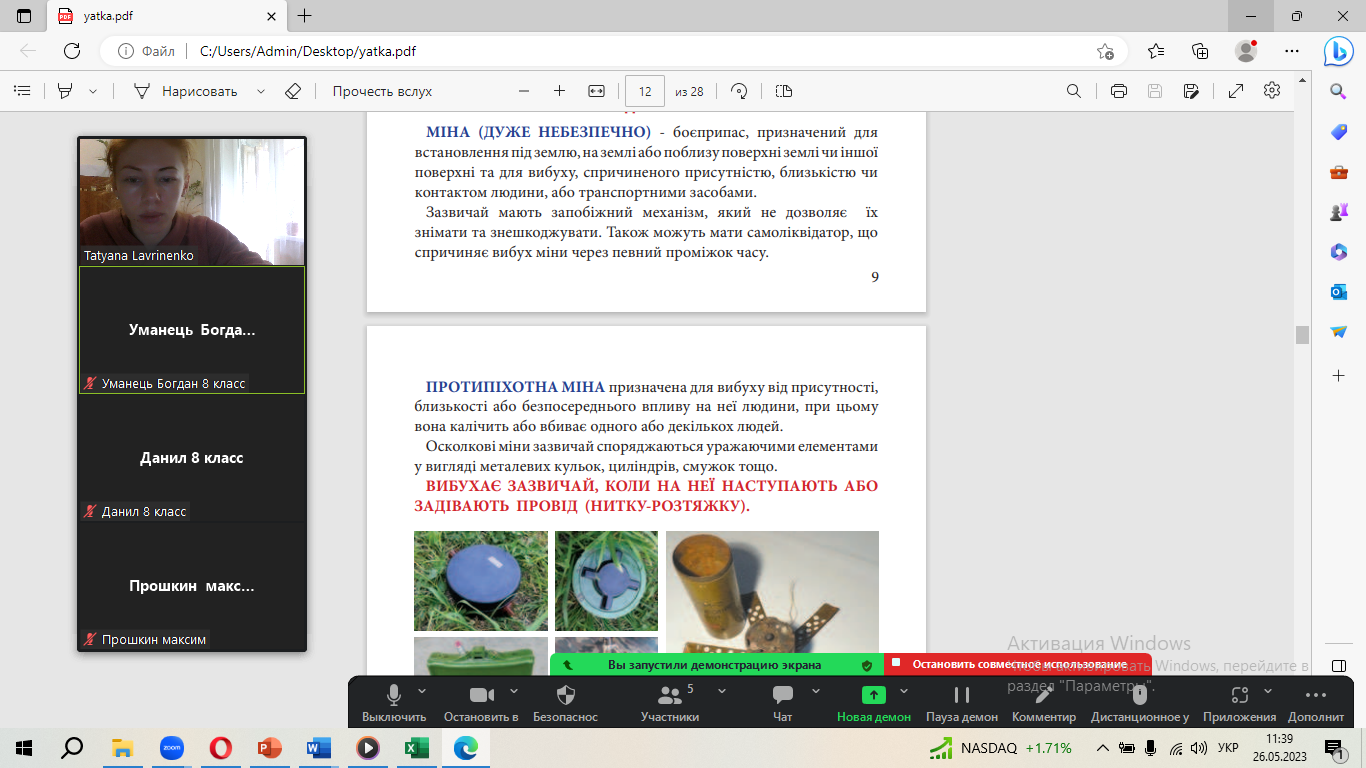Image resolution: width=1366 pixels, height=768 pixels.
Task: Open Word from the taskbar
Action: tap(318, 747)
